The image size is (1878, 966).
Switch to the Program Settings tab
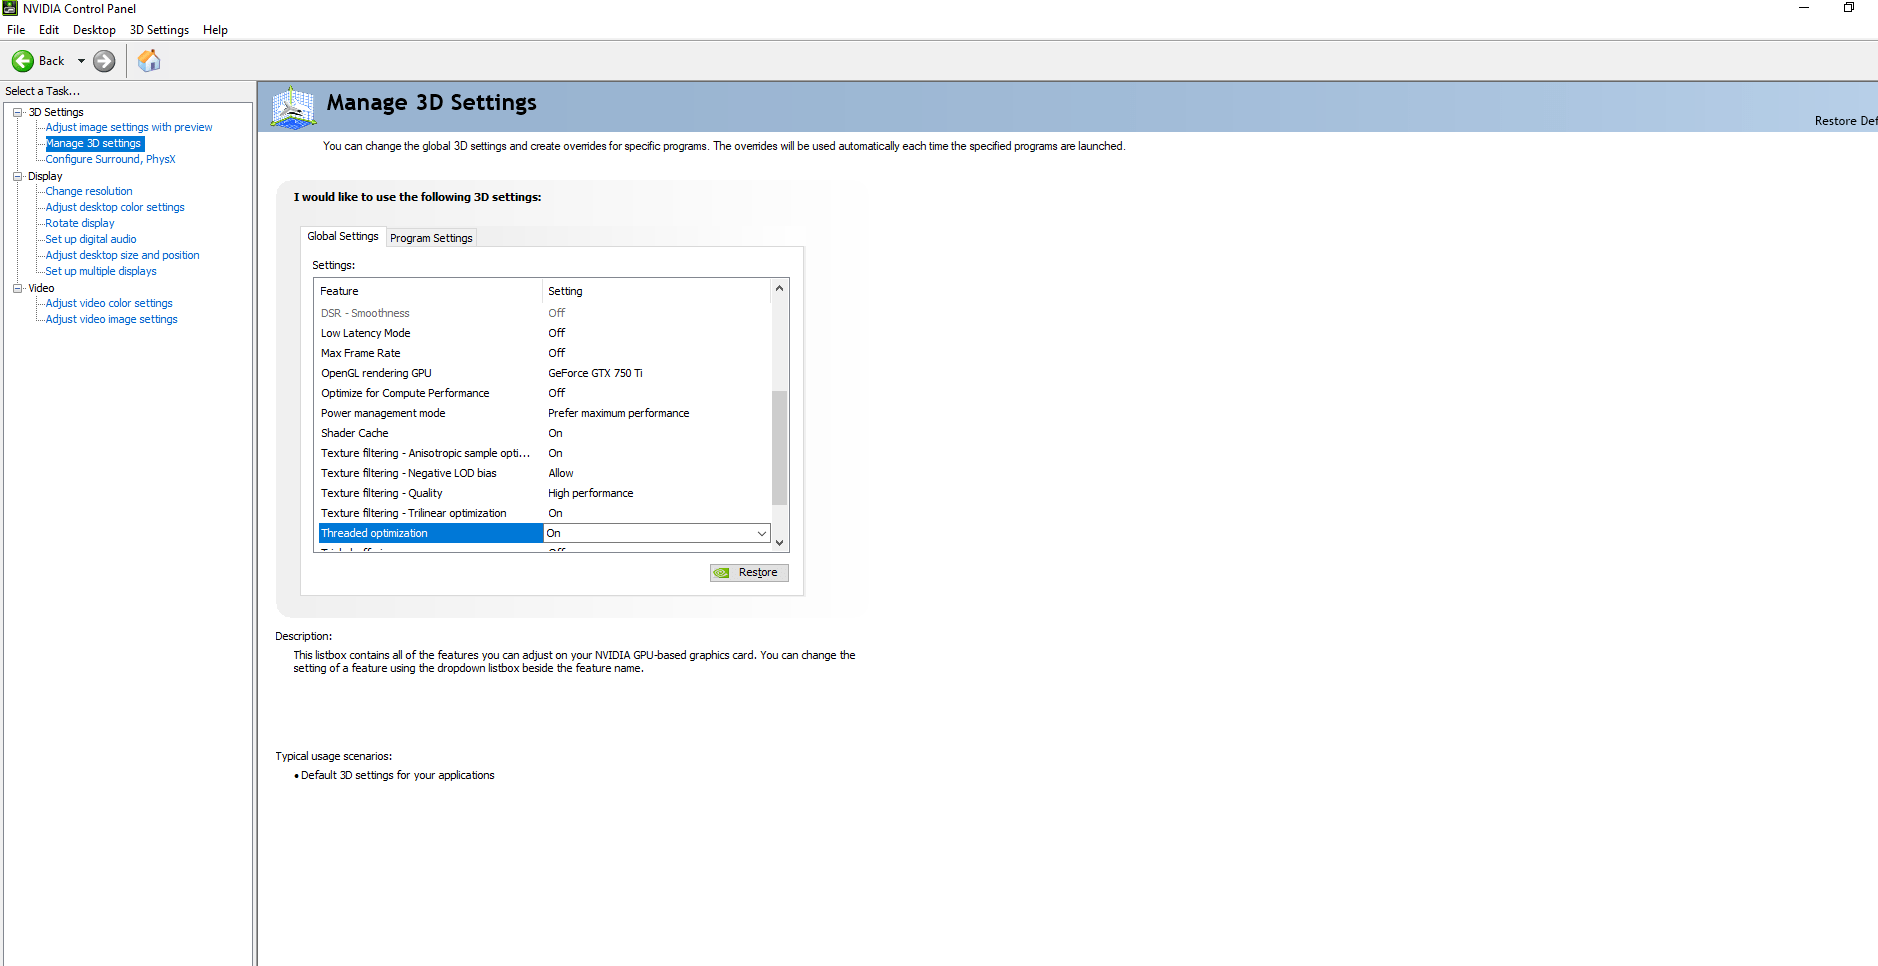click(x=431, y=238)
